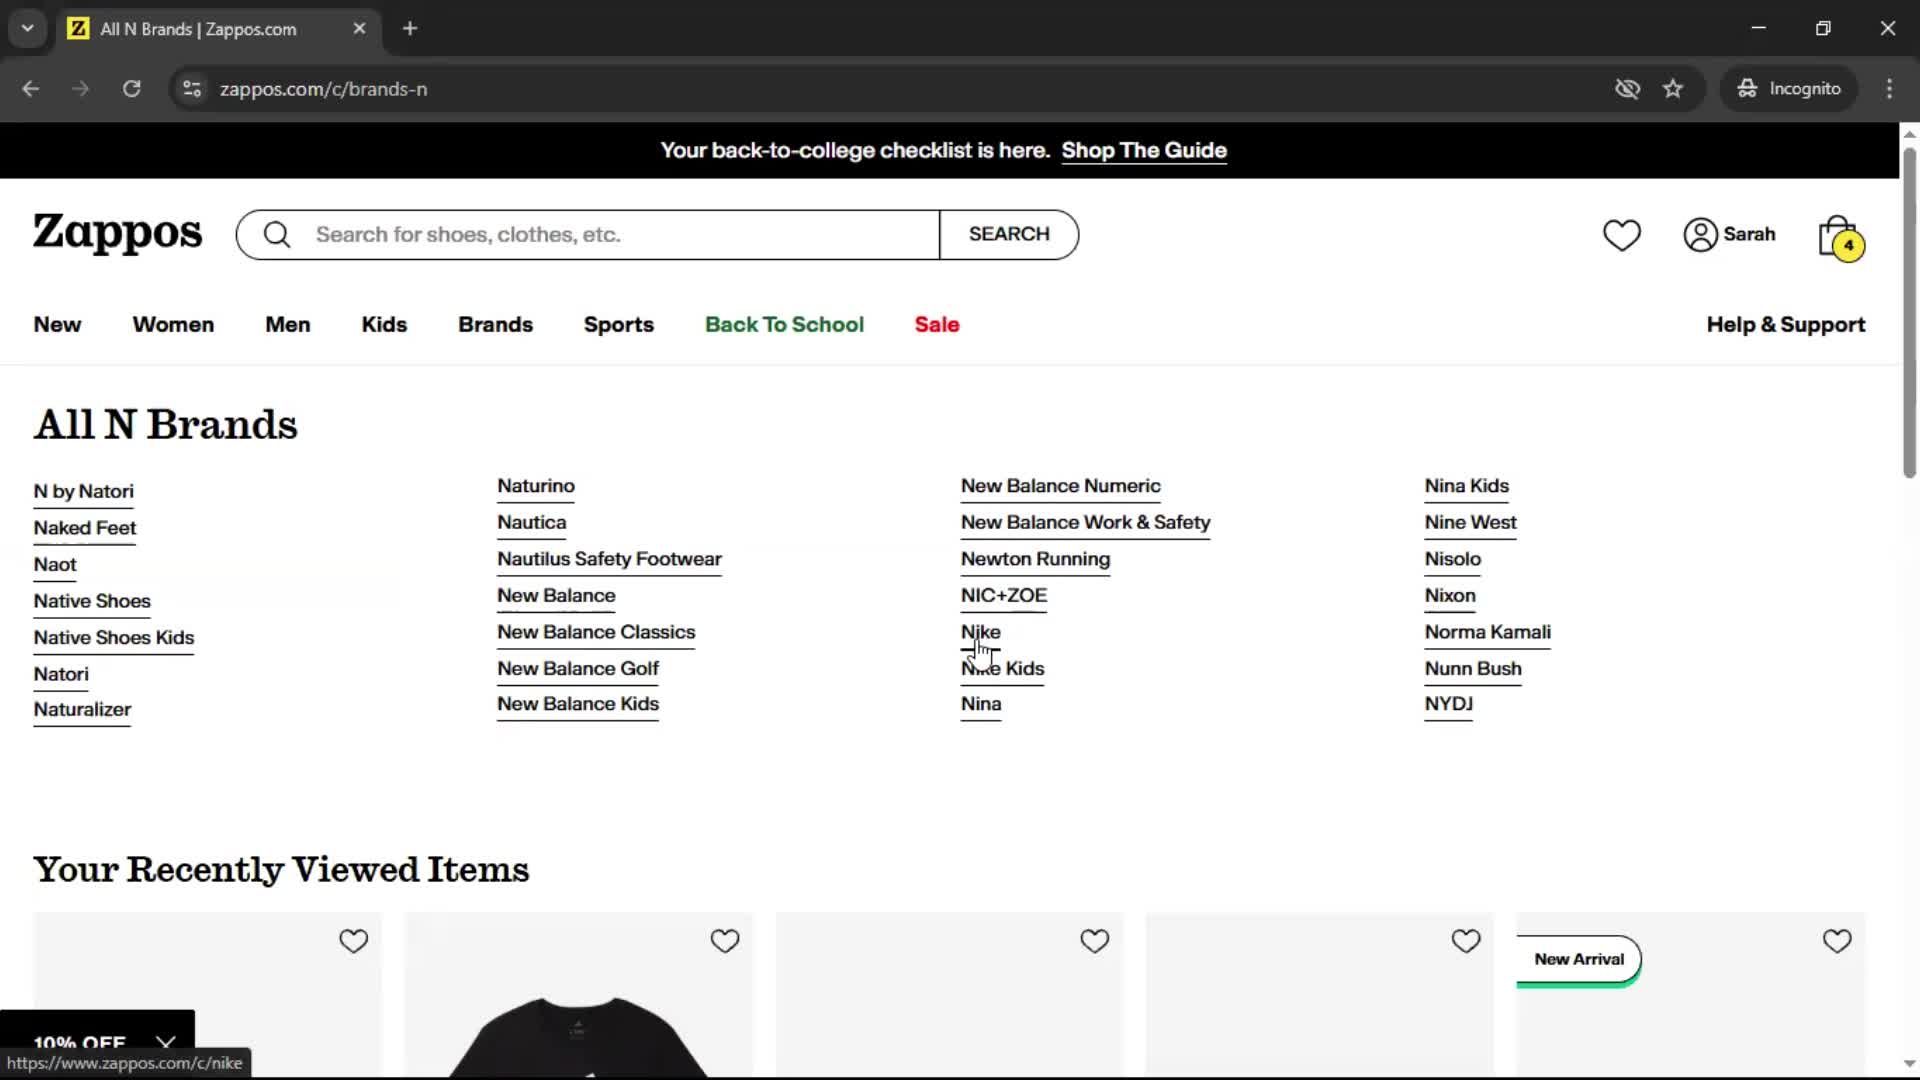Click the third-party cookies blocked eye icon
The width and height of the screenshot is (1920, 1080).
point(1627,89)
